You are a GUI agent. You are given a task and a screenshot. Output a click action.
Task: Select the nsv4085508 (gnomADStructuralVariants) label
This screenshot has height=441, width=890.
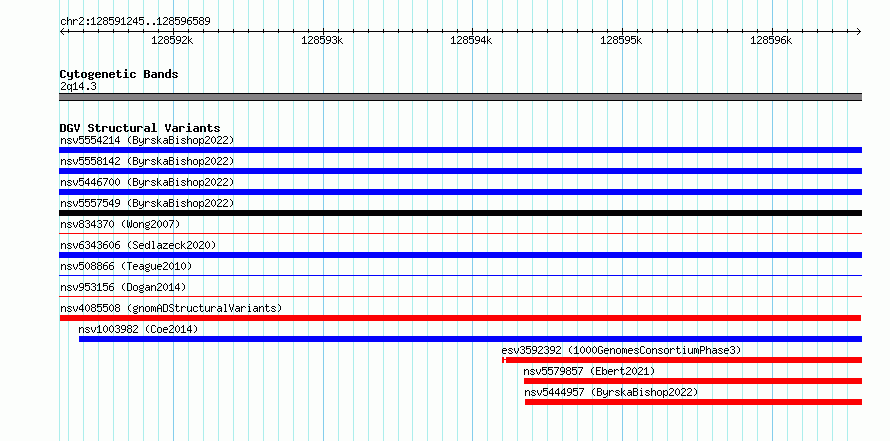pyautogui.click(x=171, y=308)
